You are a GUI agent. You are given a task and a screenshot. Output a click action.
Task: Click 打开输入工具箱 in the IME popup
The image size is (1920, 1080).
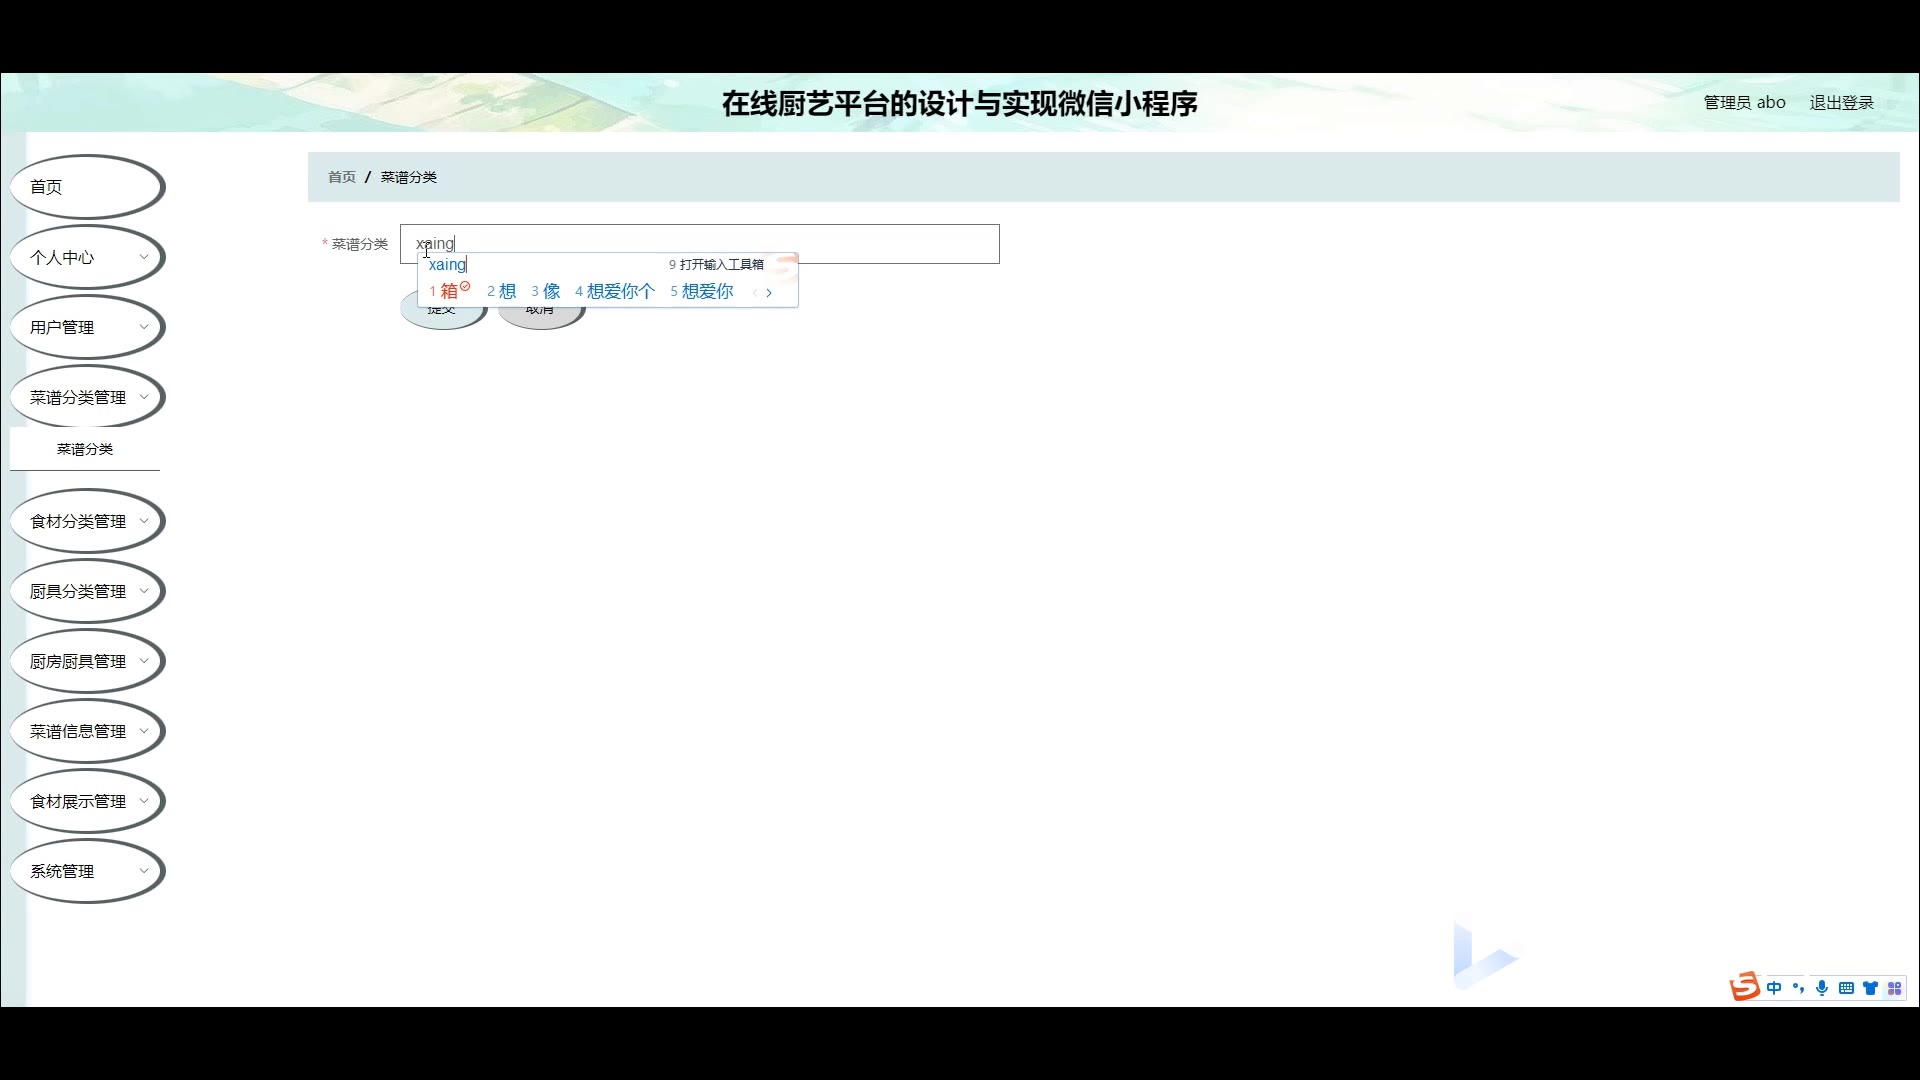tap(720, 265)
